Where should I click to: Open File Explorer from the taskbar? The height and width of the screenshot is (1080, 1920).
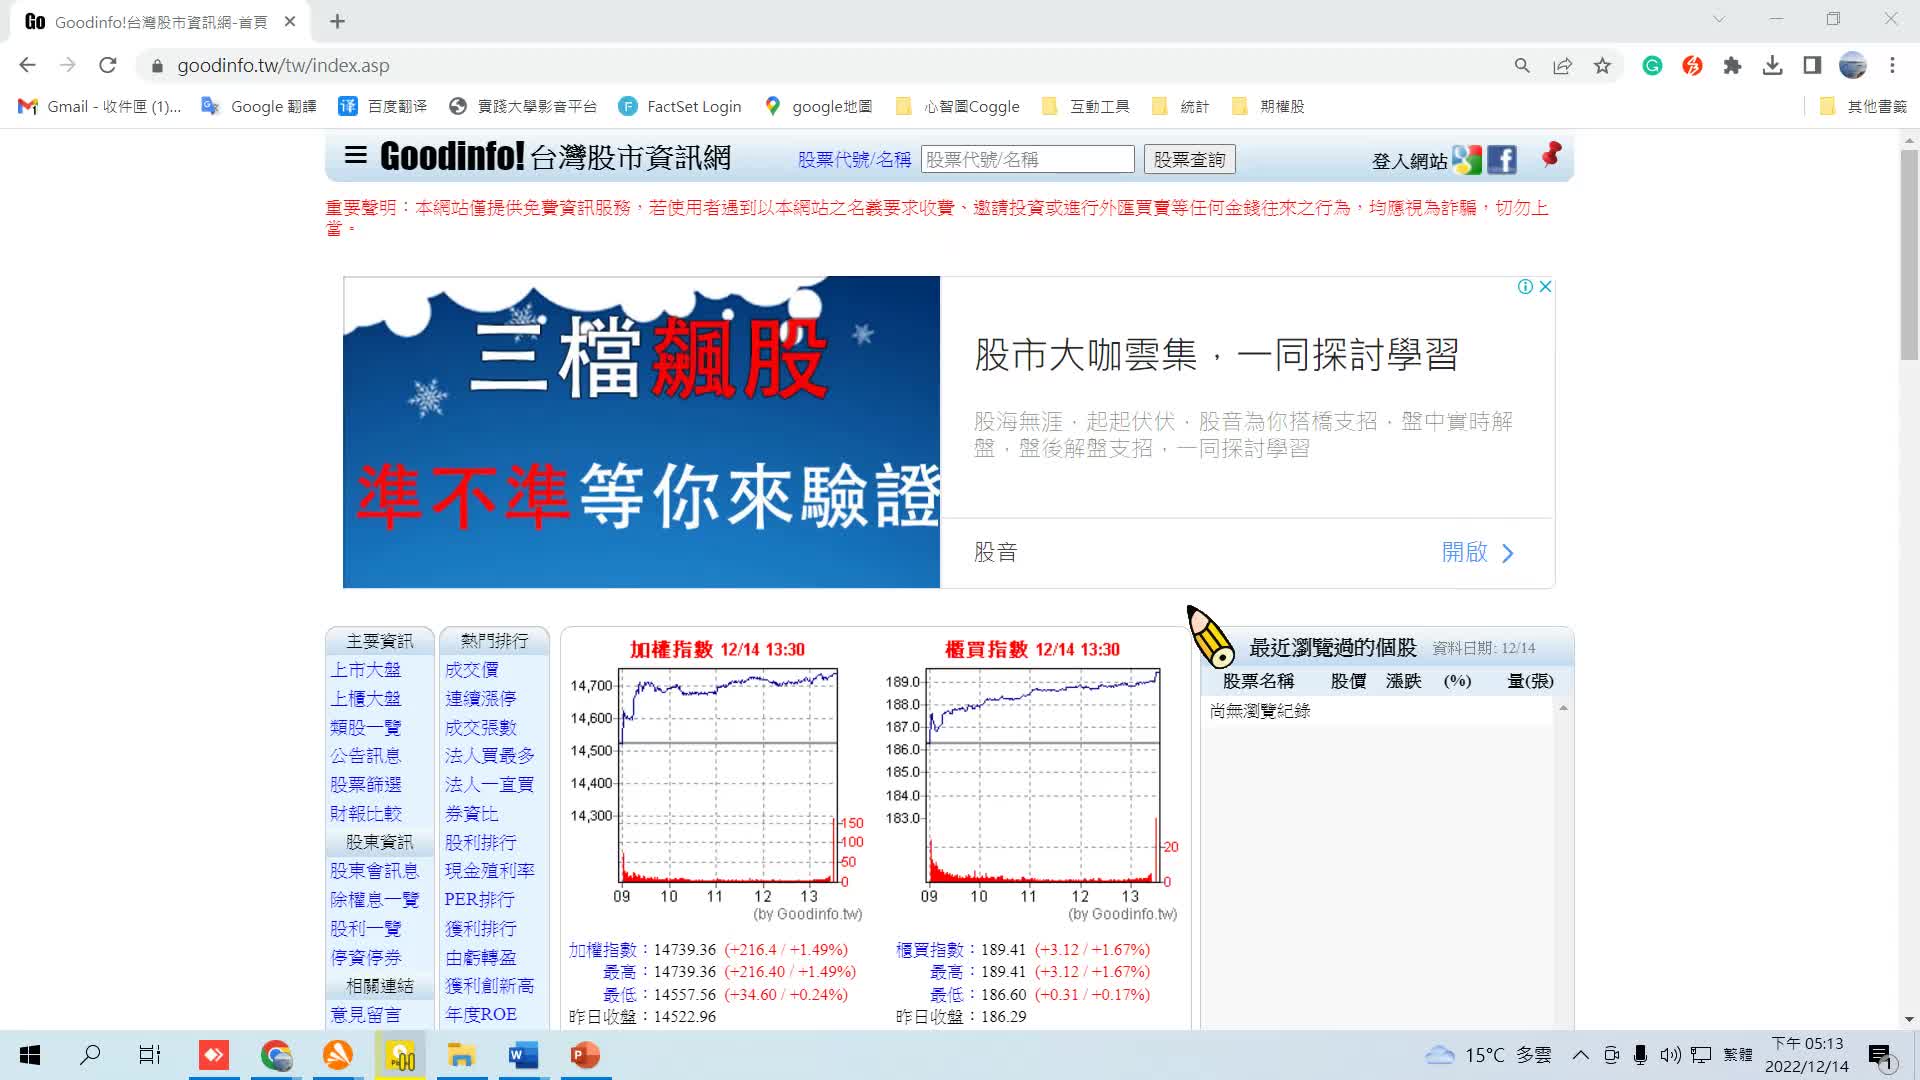(x=461, y=1055)
